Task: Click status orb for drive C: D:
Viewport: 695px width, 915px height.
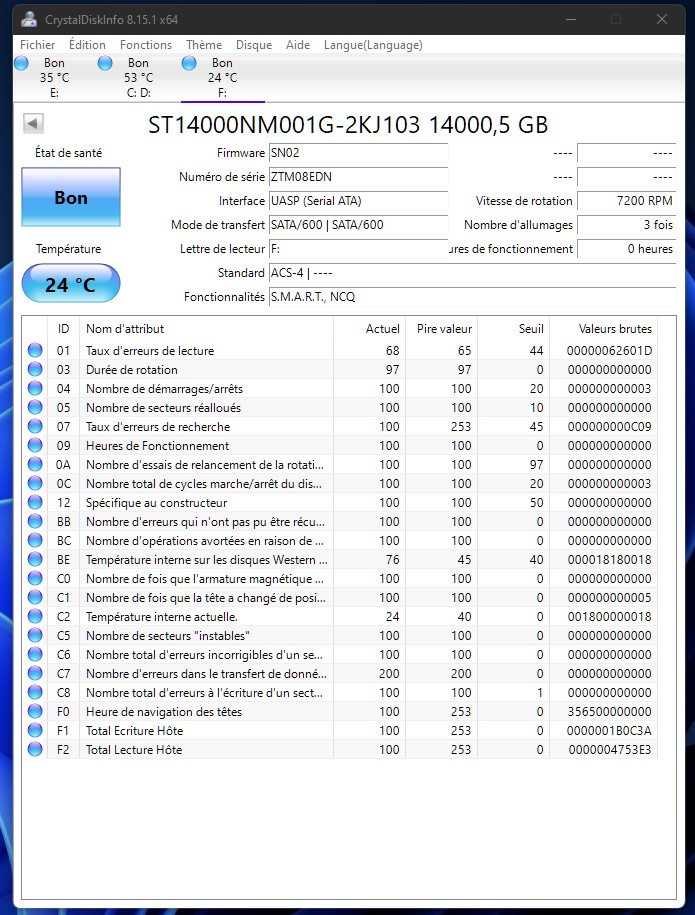Action: click(106, 63)
